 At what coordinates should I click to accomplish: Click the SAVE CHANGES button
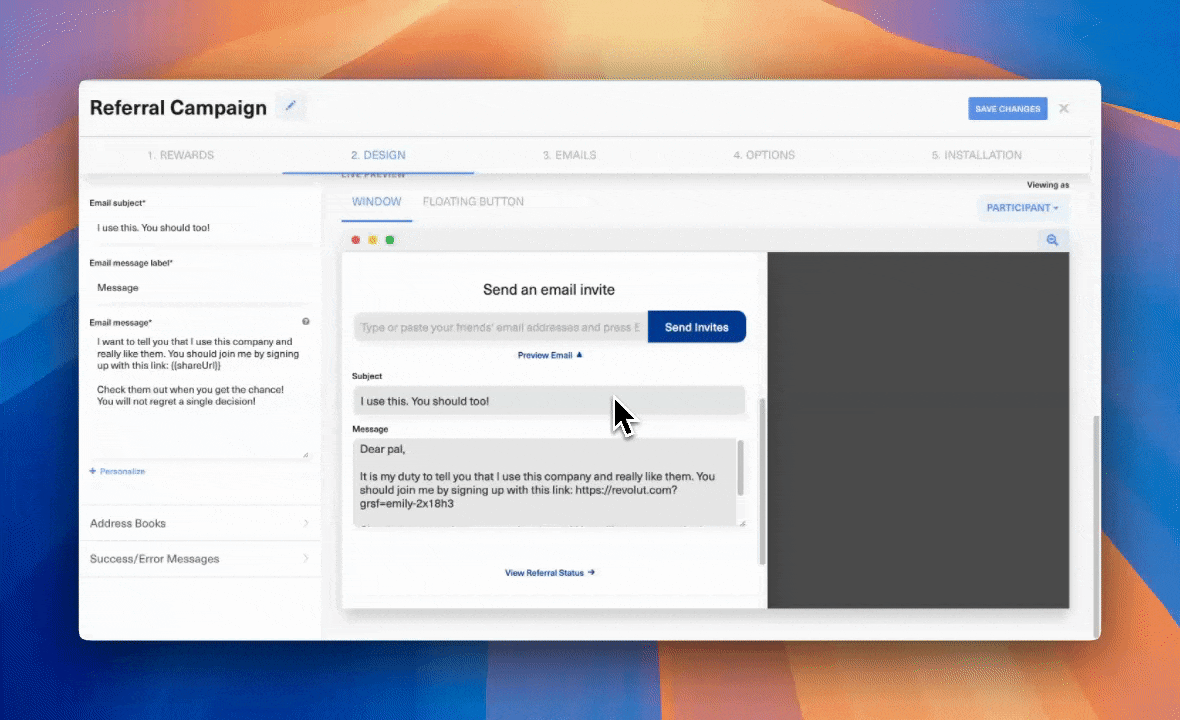[x=1007, y=108]
